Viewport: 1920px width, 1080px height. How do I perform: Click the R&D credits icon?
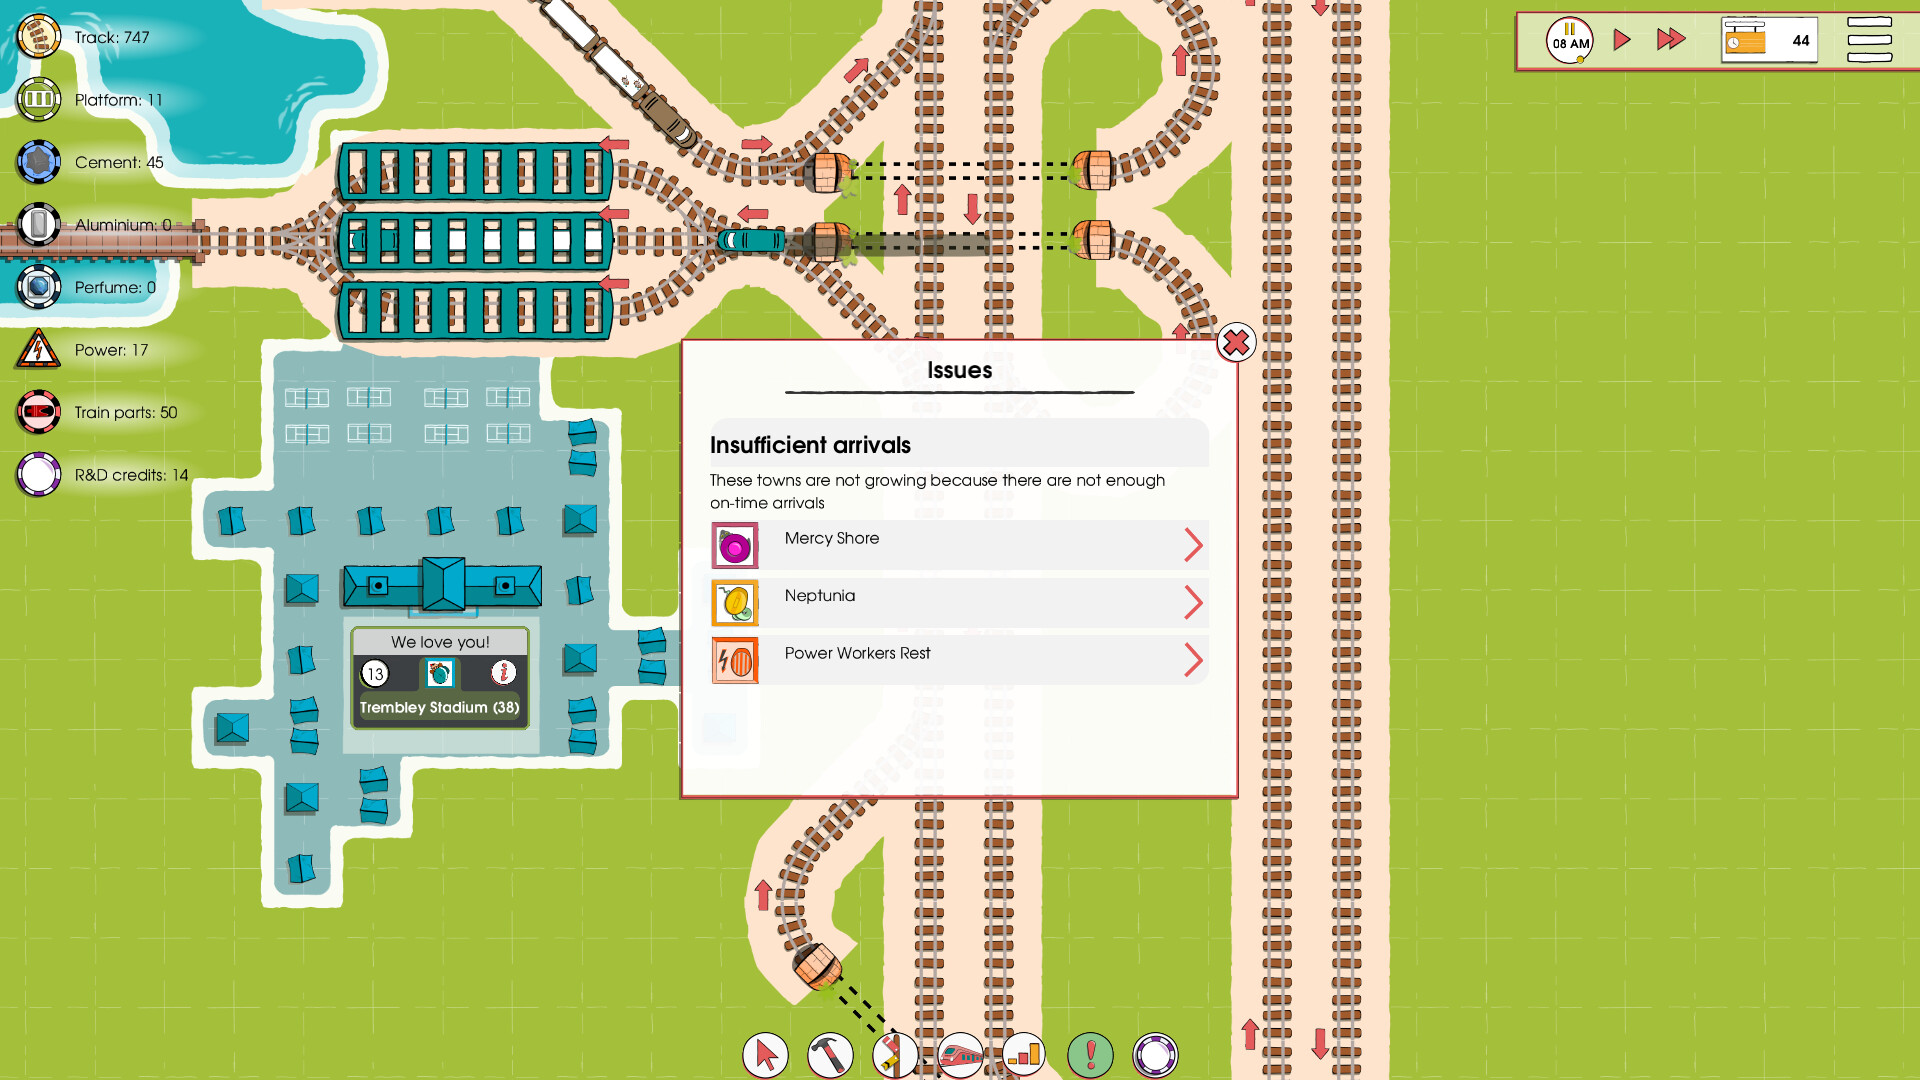(38, 475)
